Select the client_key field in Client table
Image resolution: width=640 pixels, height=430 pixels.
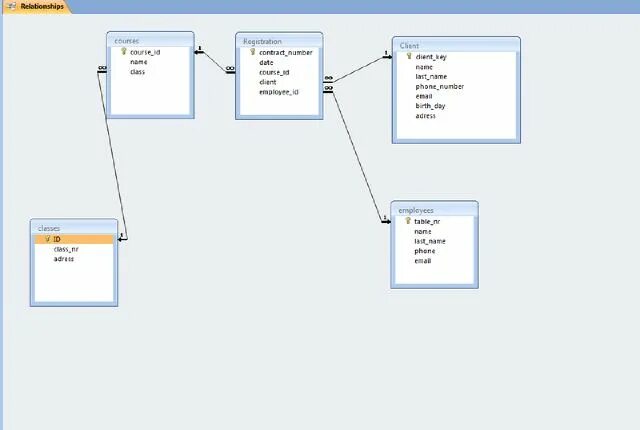(431, 57)
